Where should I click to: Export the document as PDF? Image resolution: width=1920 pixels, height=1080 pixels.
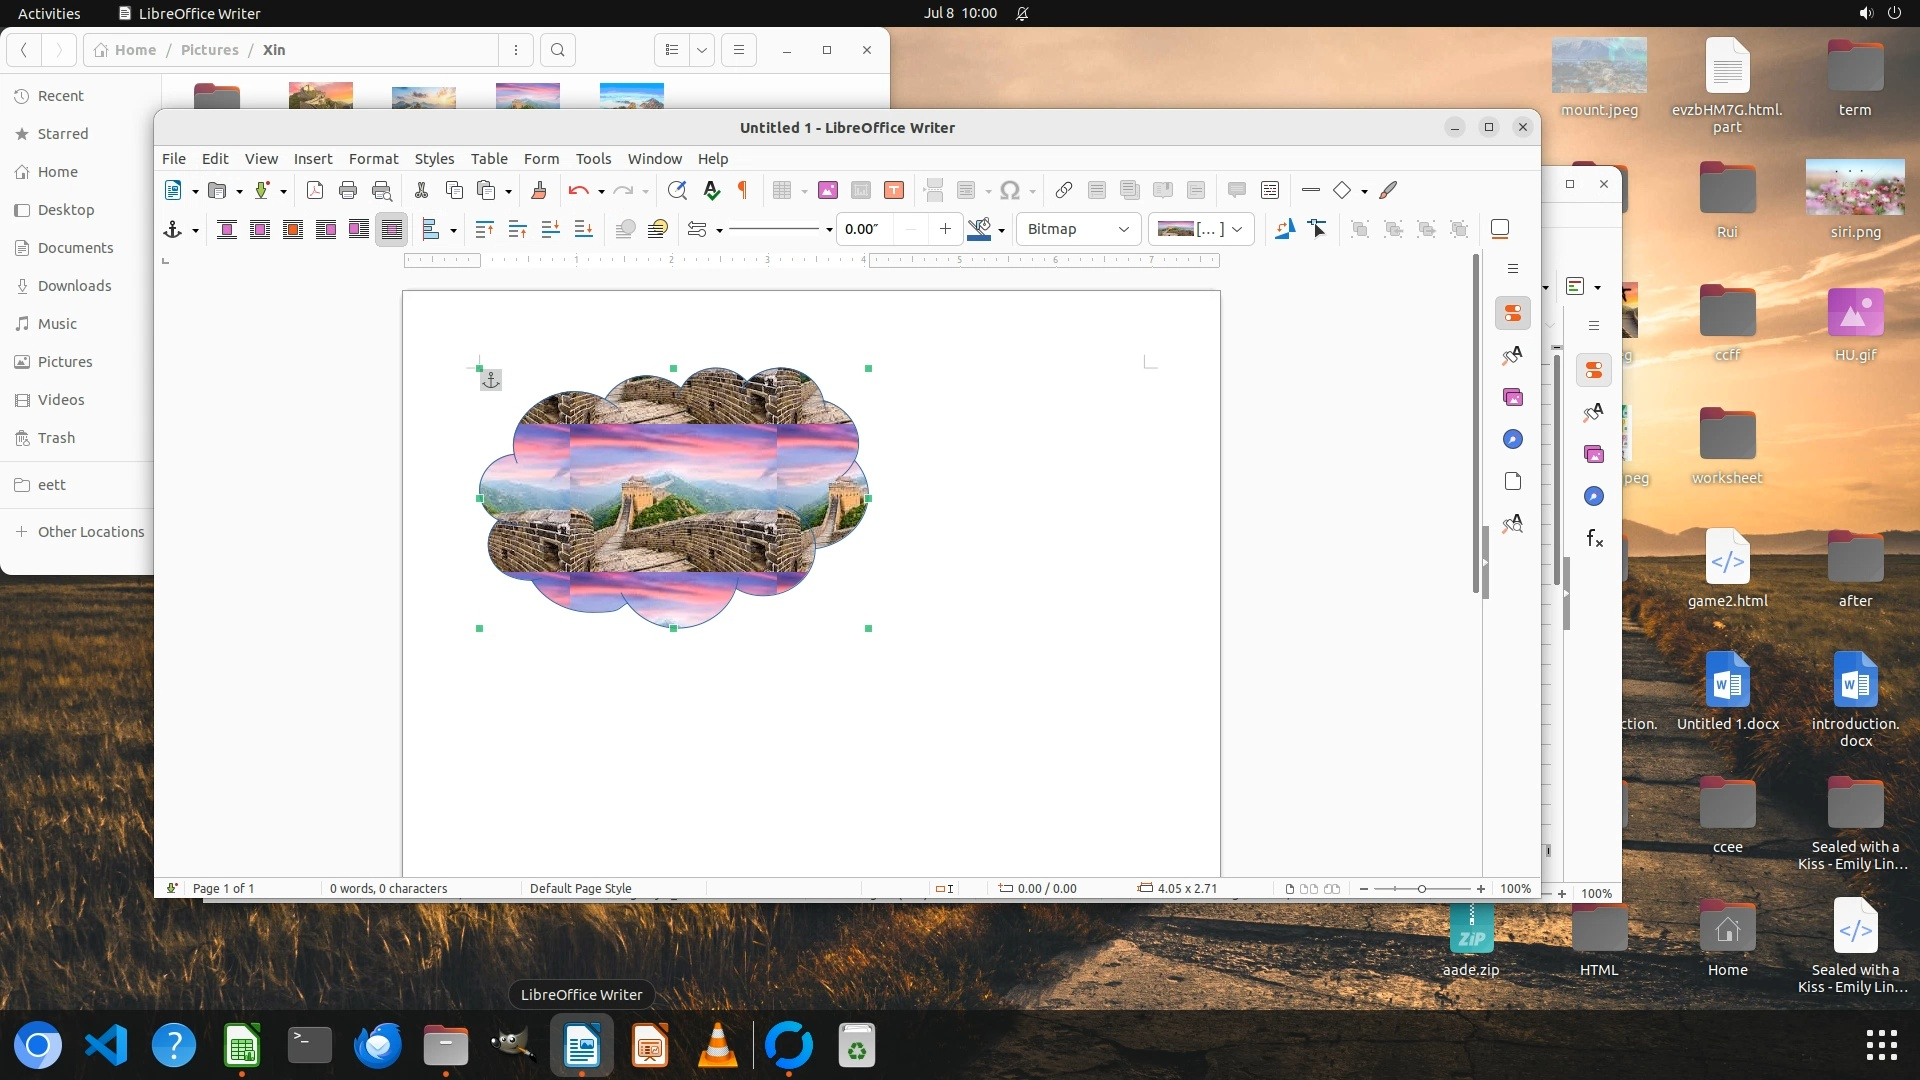point(315,190)
